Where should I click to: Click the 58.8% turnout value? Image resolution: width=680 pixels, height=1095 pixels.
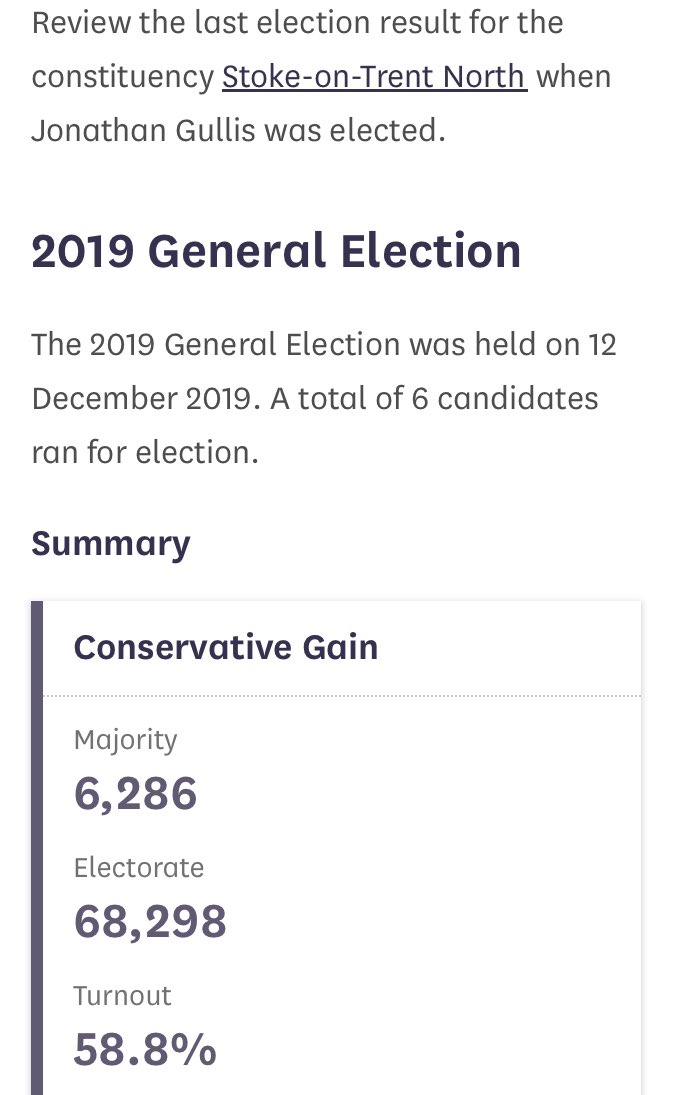145,1049
